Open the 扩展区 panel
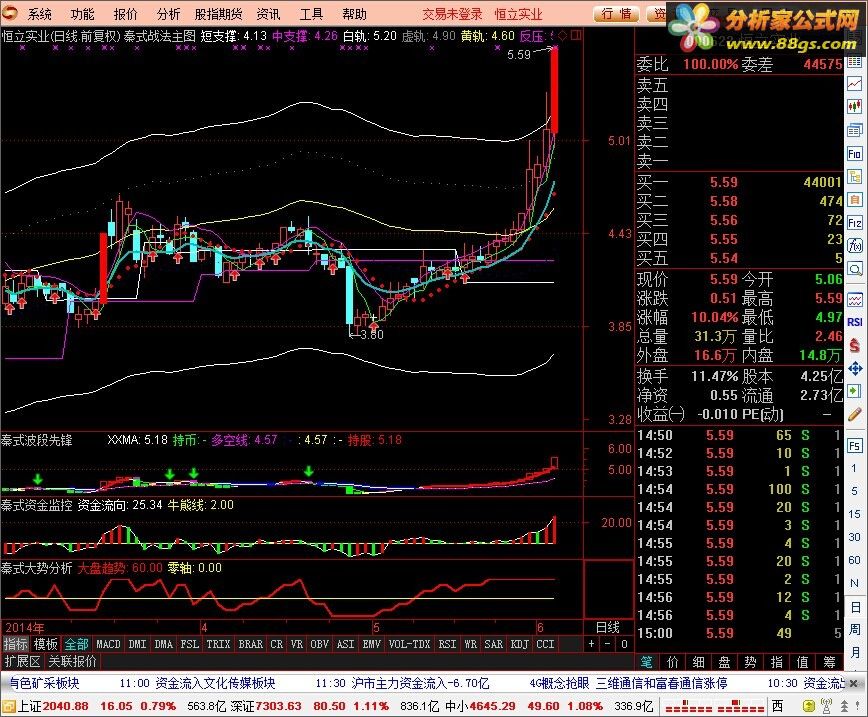The width and height of the screenshot is (868, 717). (23, 662)
